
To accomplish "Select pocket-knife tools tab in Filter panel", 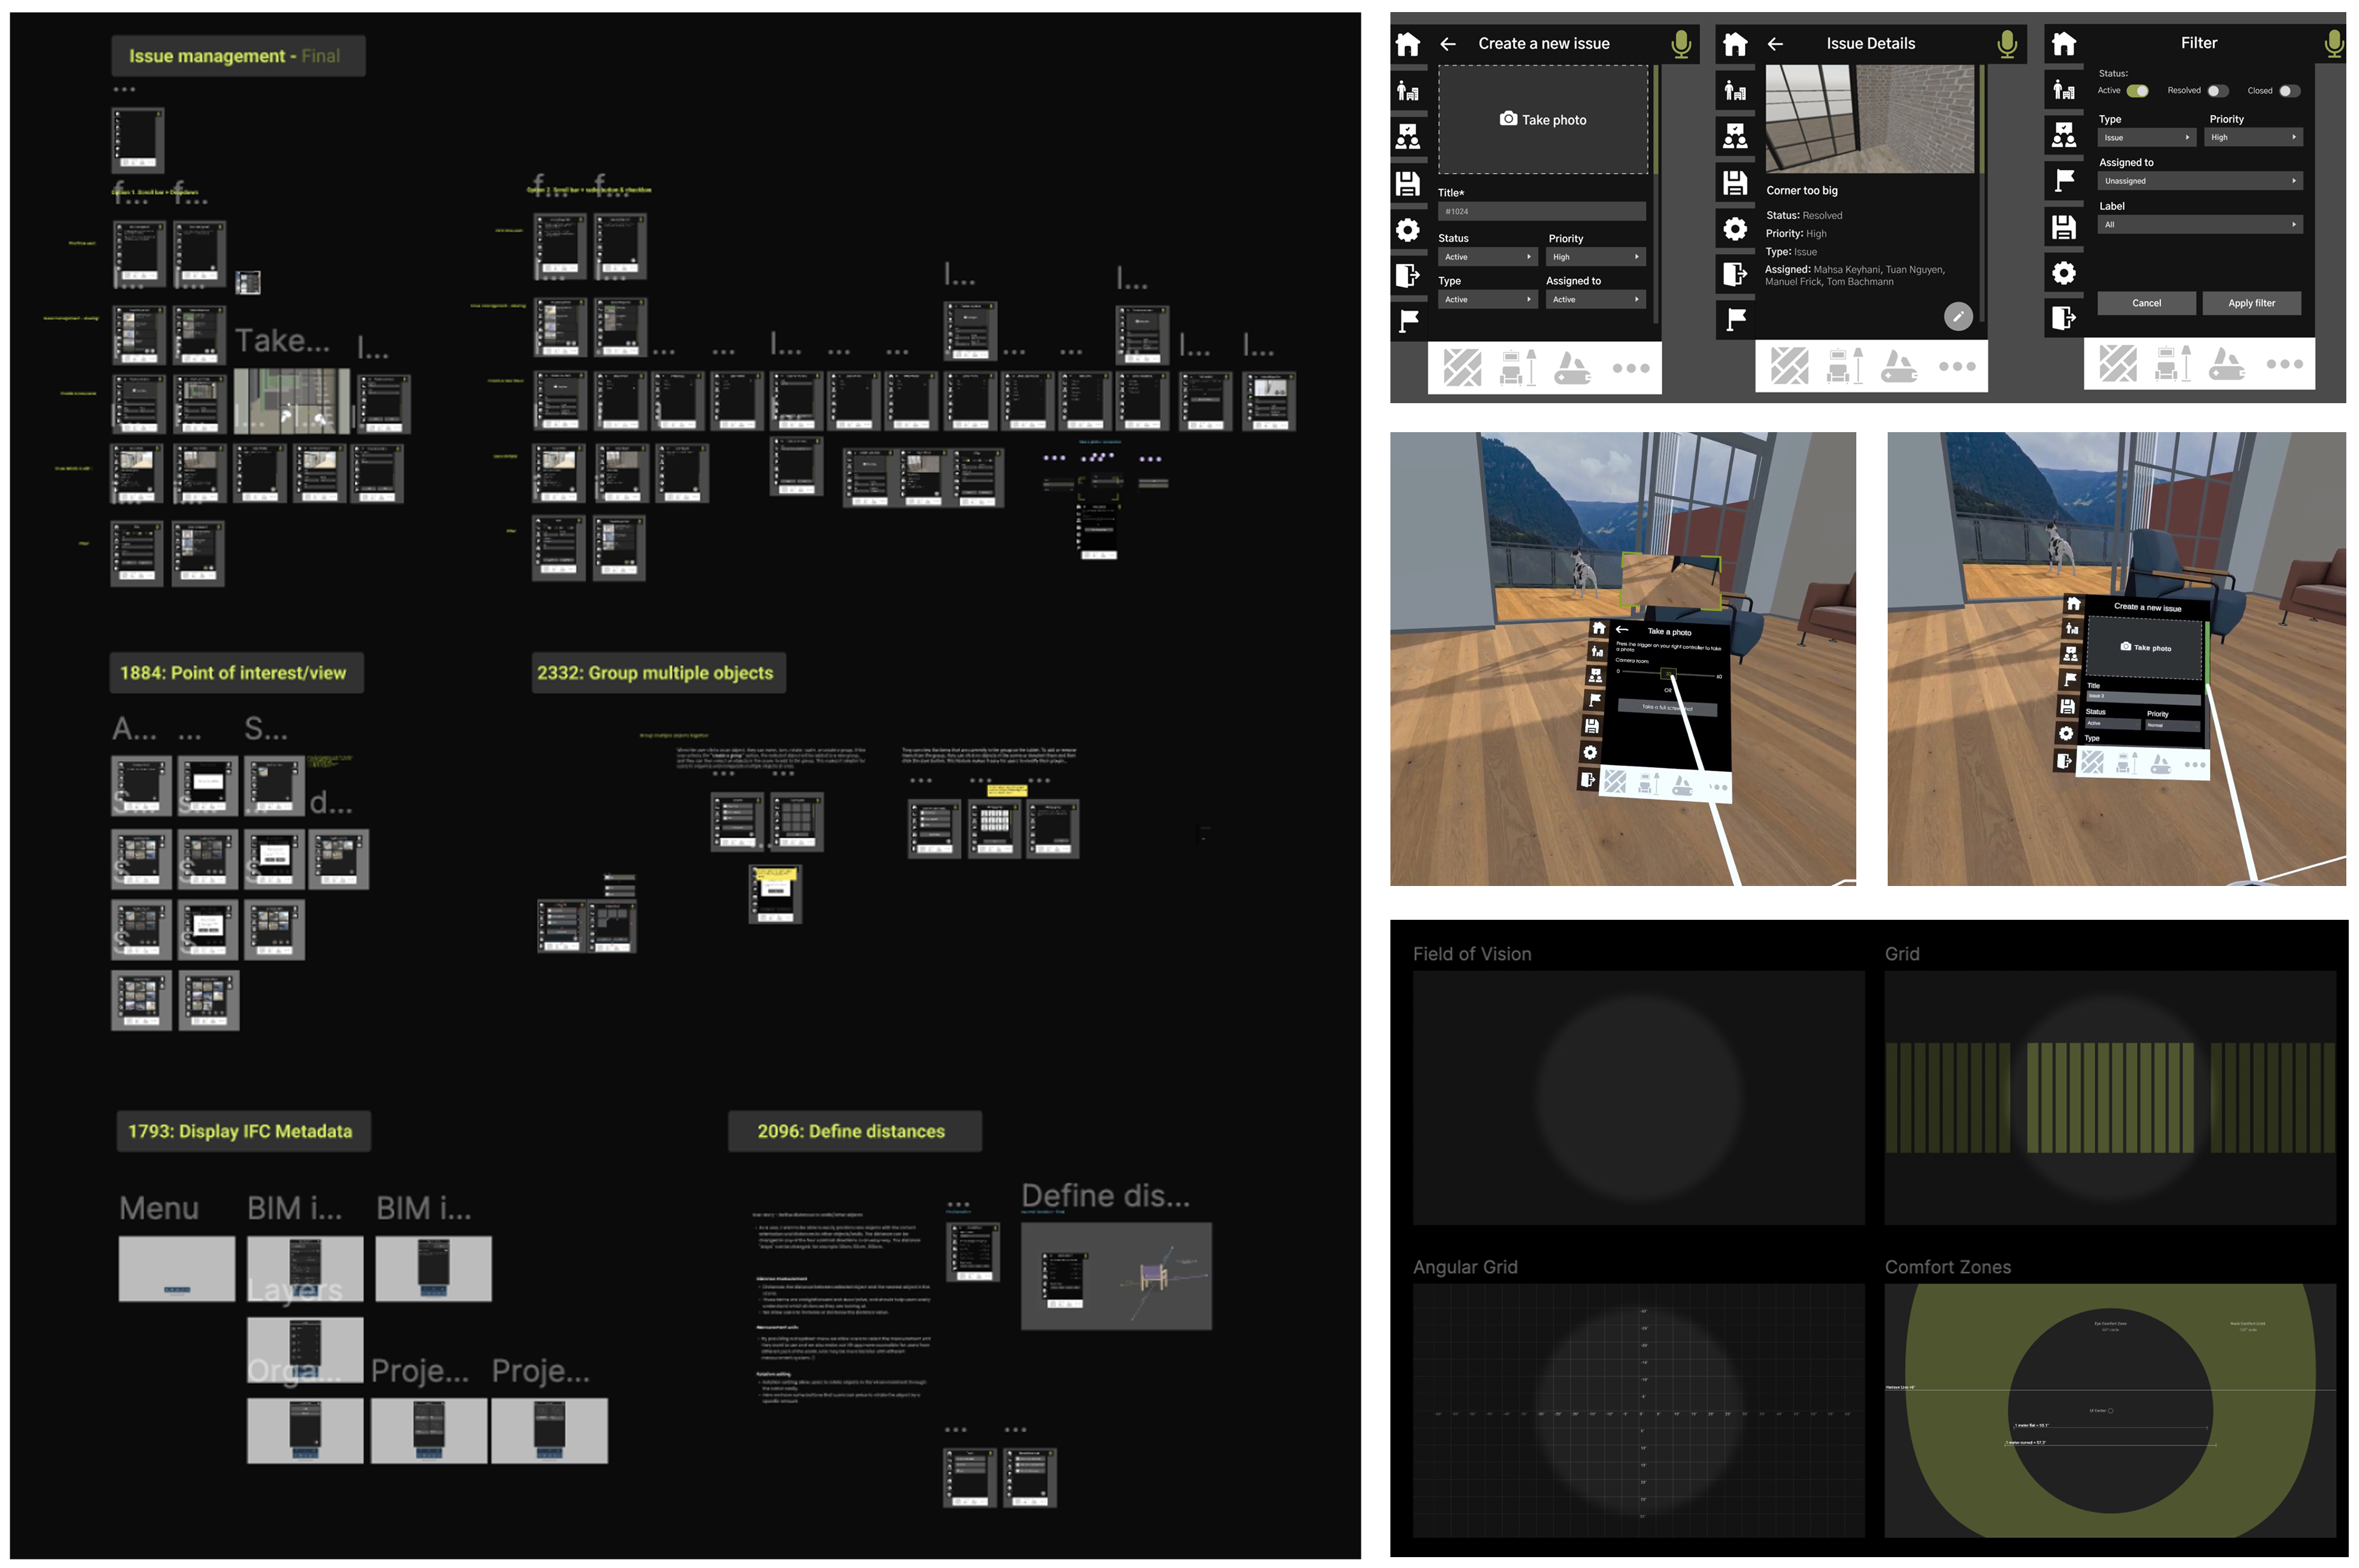I will (2228, 364).
